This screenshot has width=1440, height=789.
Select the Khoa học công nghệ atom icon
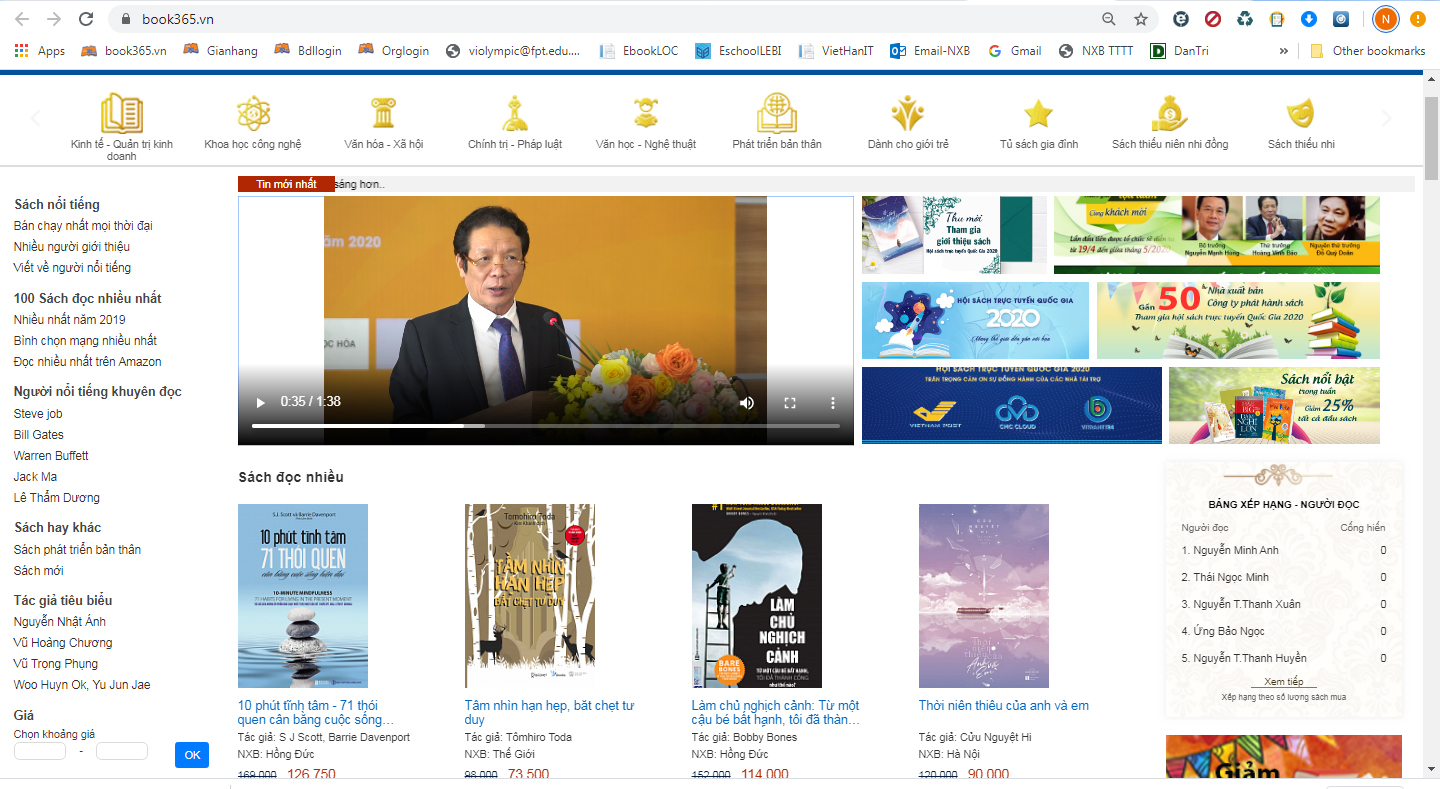click(252, 113)
